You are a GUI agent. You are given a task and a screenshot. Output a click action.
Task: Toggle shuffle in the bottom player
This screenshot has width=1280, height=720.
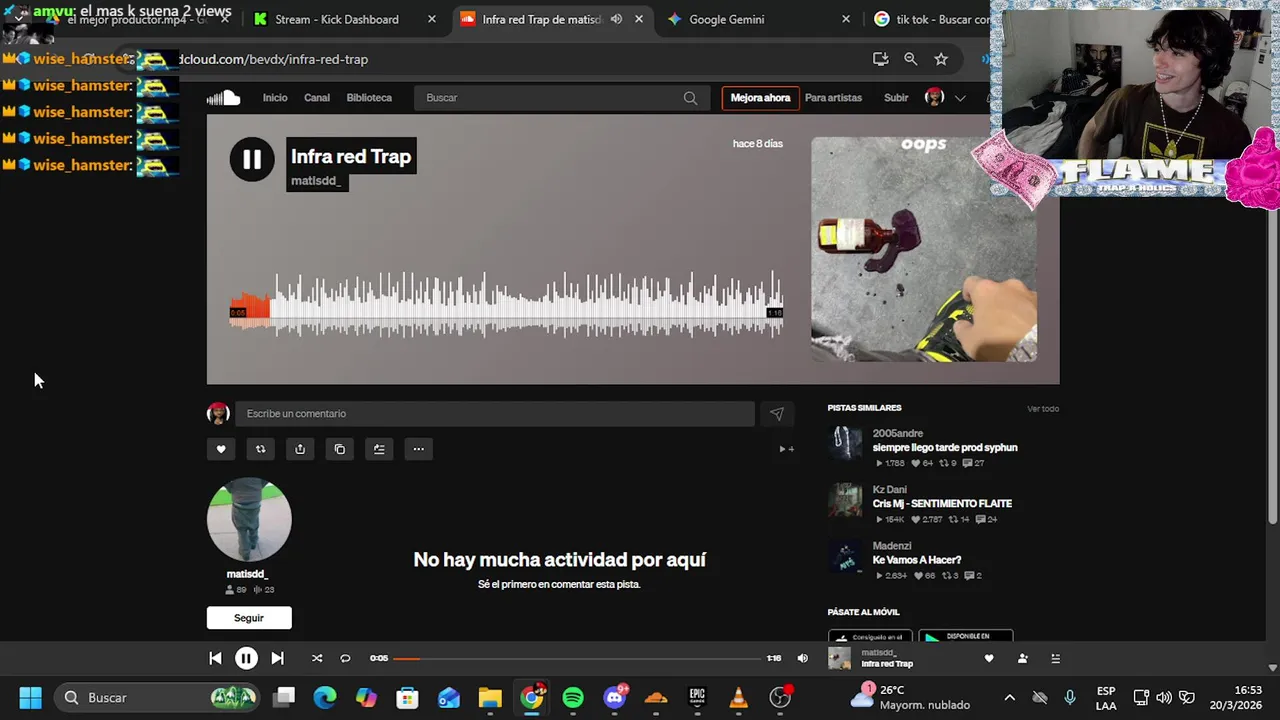tap(317, 658)
